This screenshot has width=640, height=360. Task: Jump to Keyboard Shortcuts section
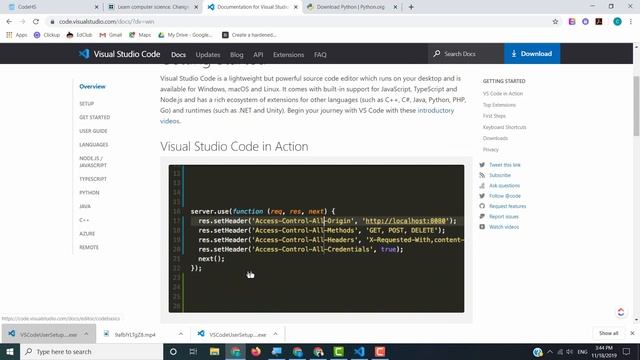[x=504, y=127]
